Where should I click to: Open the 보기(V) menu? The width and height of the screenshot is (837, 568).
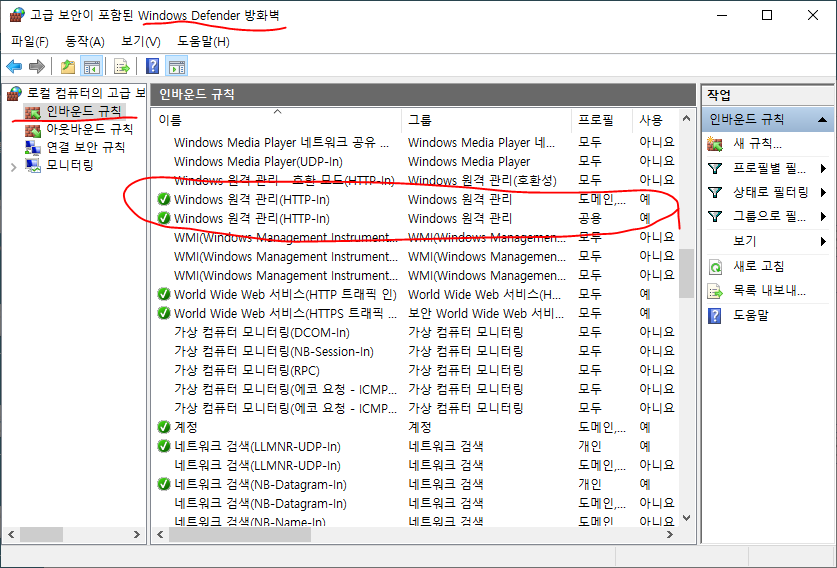[x=141, y=42]
